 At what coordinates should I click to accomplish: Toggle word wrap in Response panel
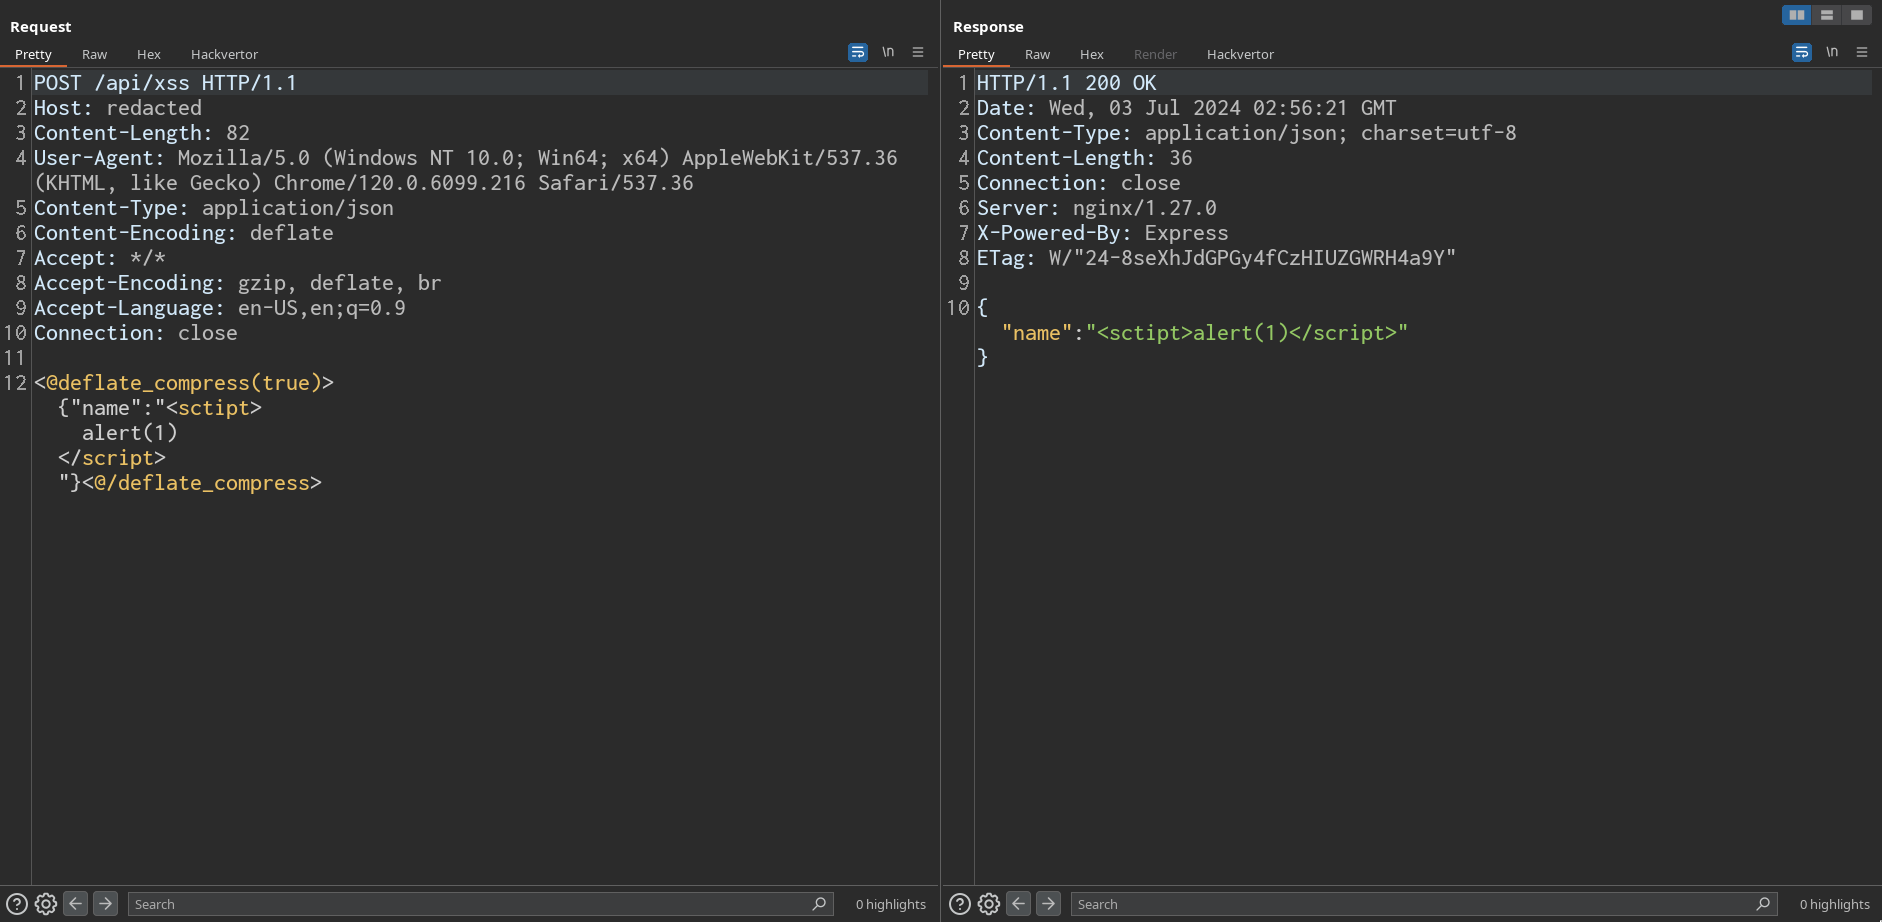pos(1802,52)
